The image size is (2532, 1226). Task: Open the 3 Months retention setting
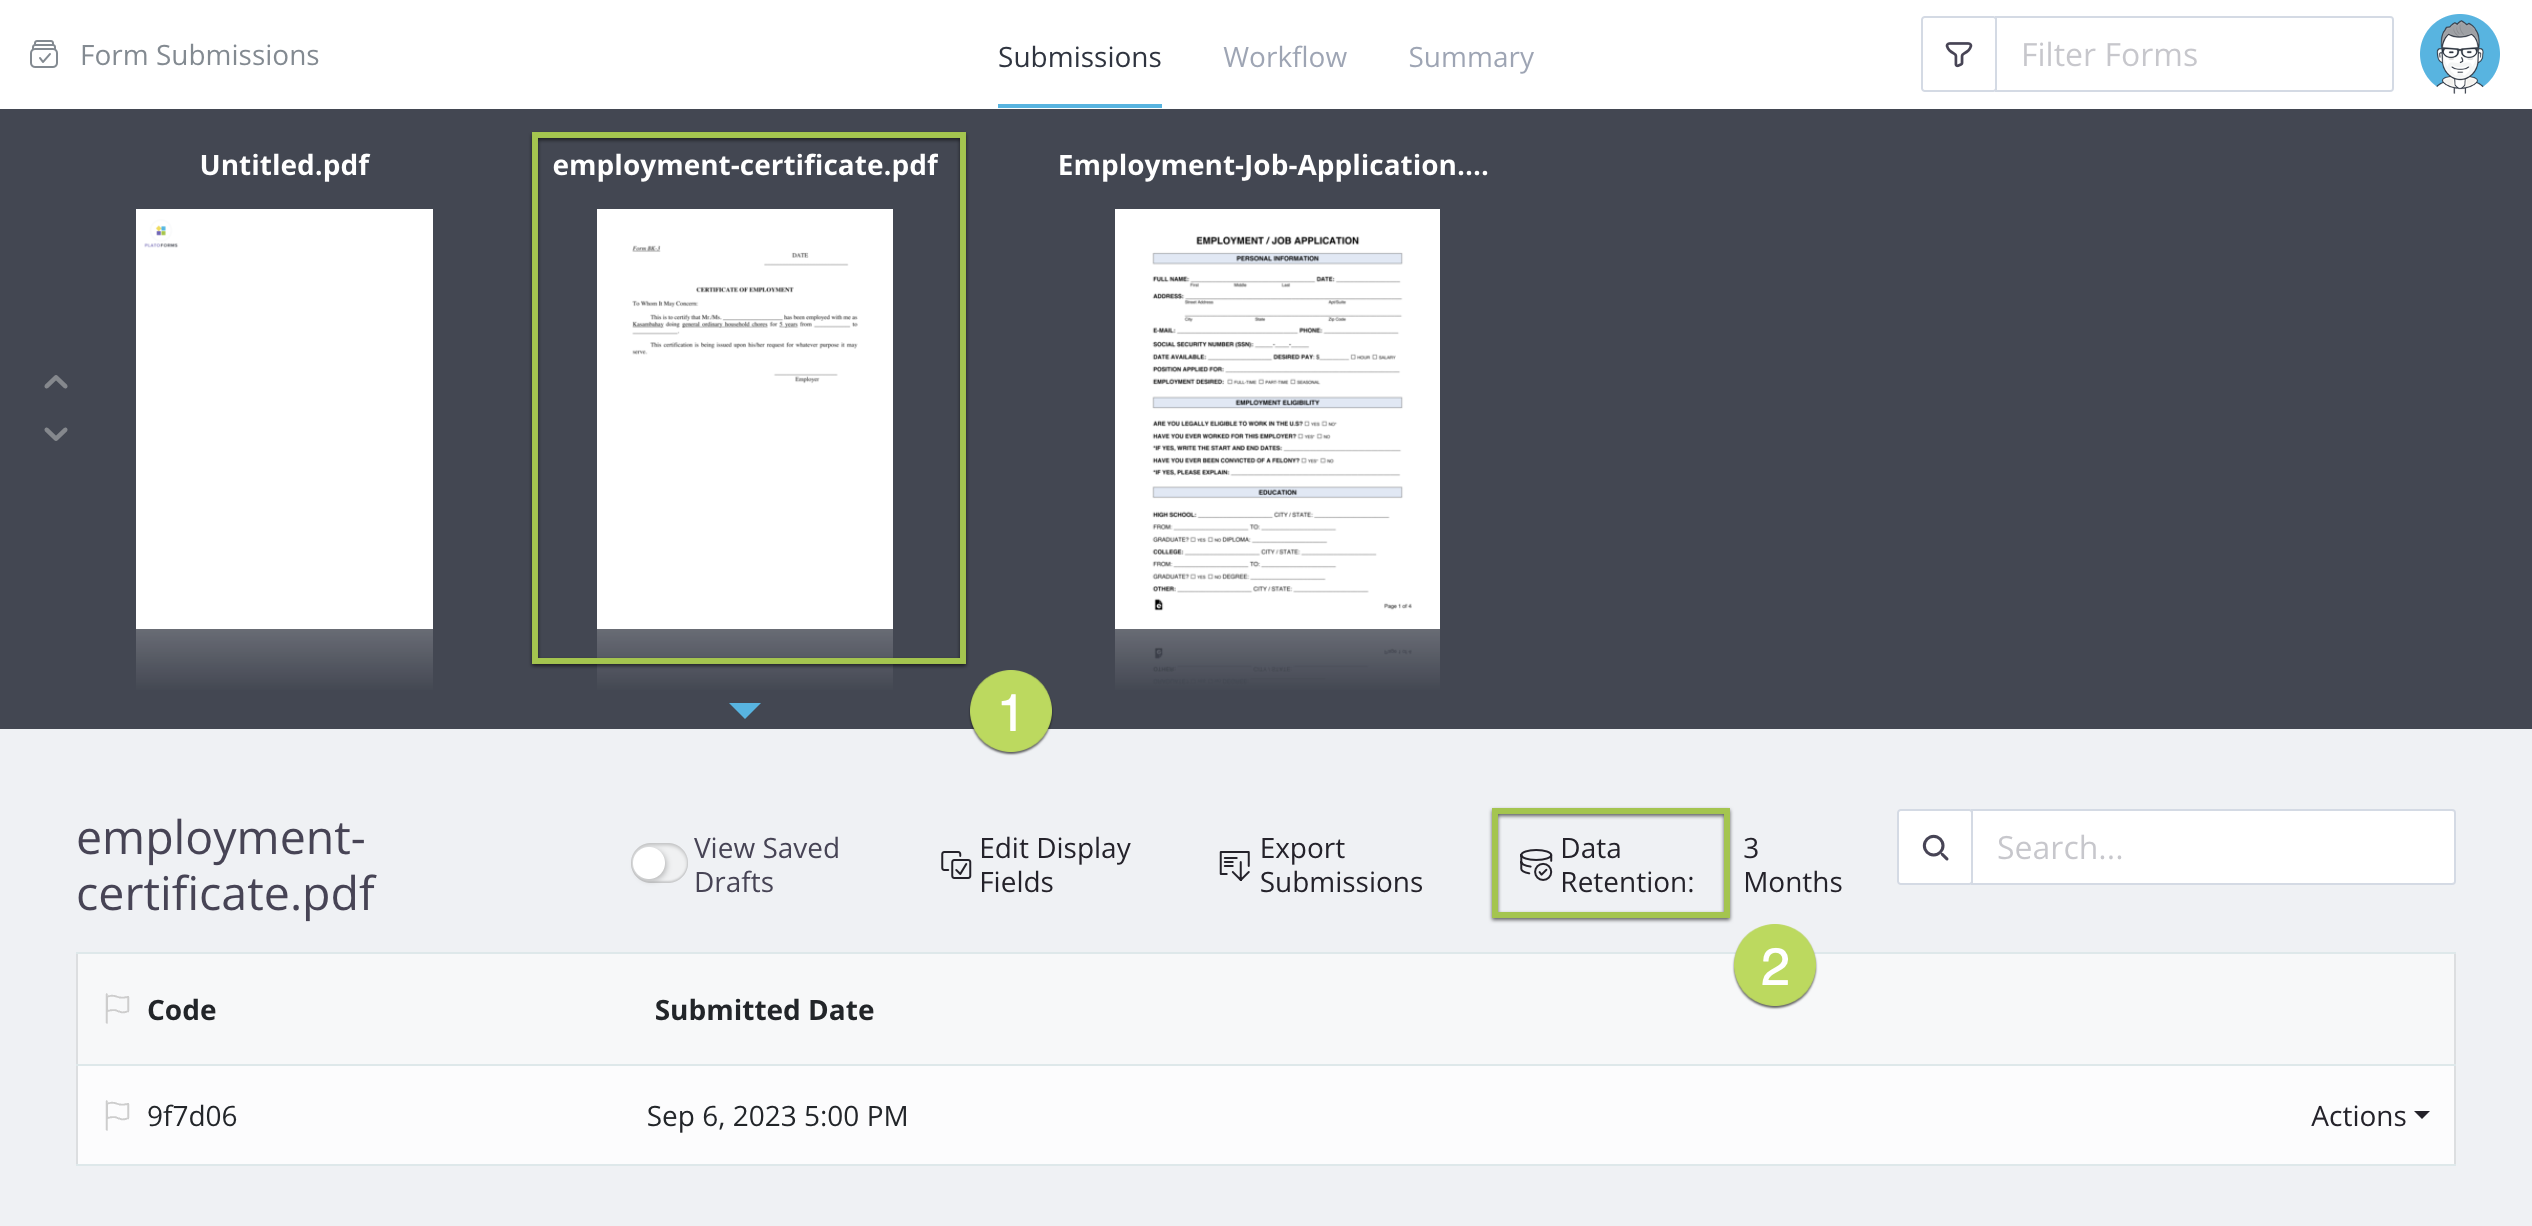[1792, 864]
